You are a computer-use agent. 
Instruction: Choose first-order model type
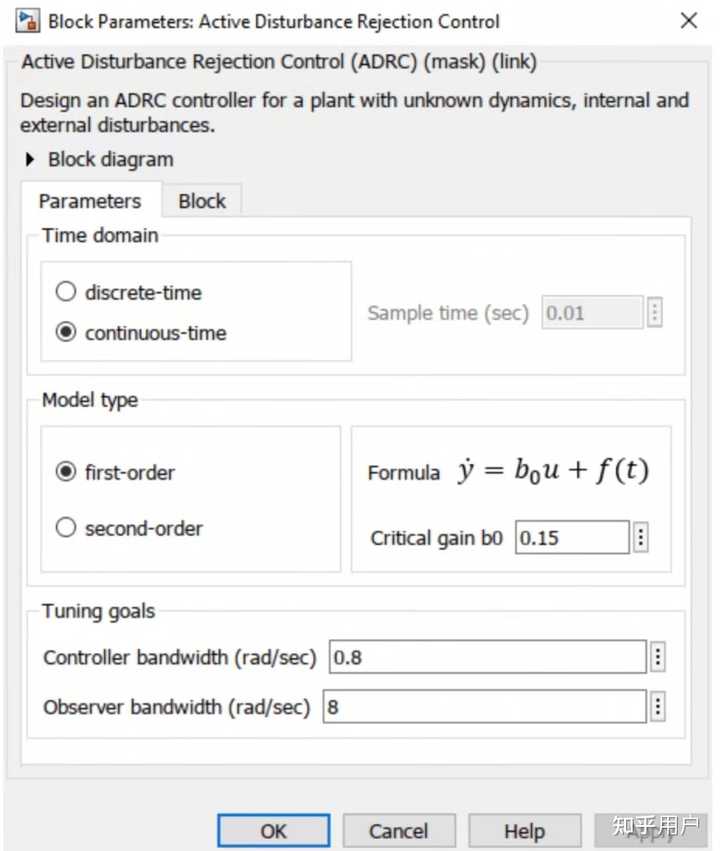coord(66,472)
